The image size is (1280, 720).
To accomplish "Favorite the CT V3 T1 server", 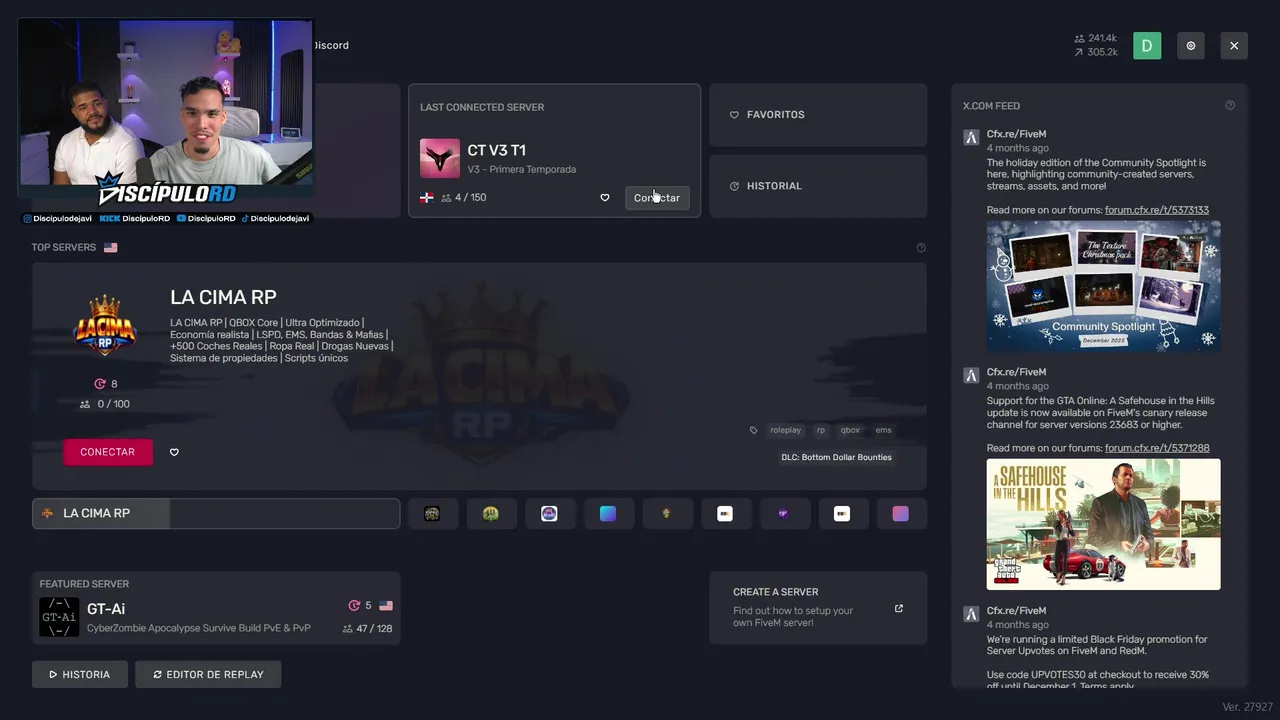I will click(x=604, y=198).
